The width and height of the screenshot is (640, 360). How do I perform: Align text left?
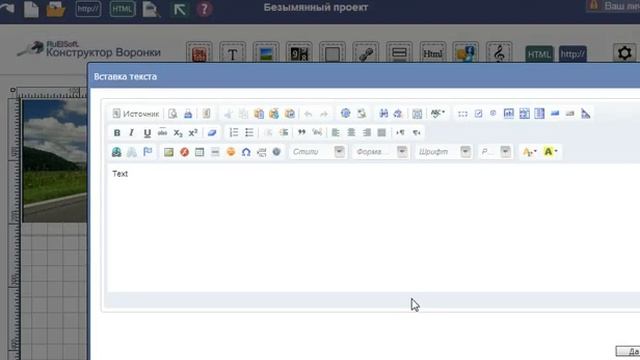coord(336,133)
